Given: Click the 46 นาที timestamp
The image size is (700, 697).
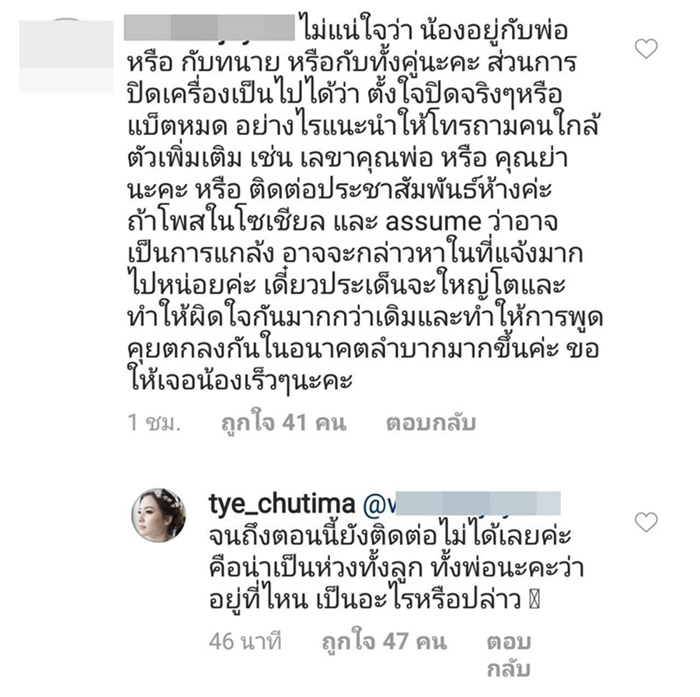Looking at the screenshot, I should pos(246,642).
